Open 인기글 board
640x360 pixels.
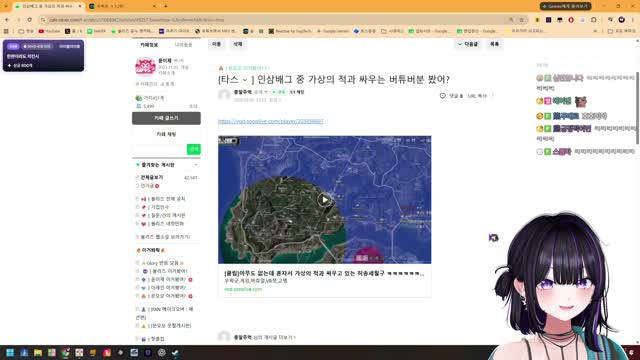[147, 186]
